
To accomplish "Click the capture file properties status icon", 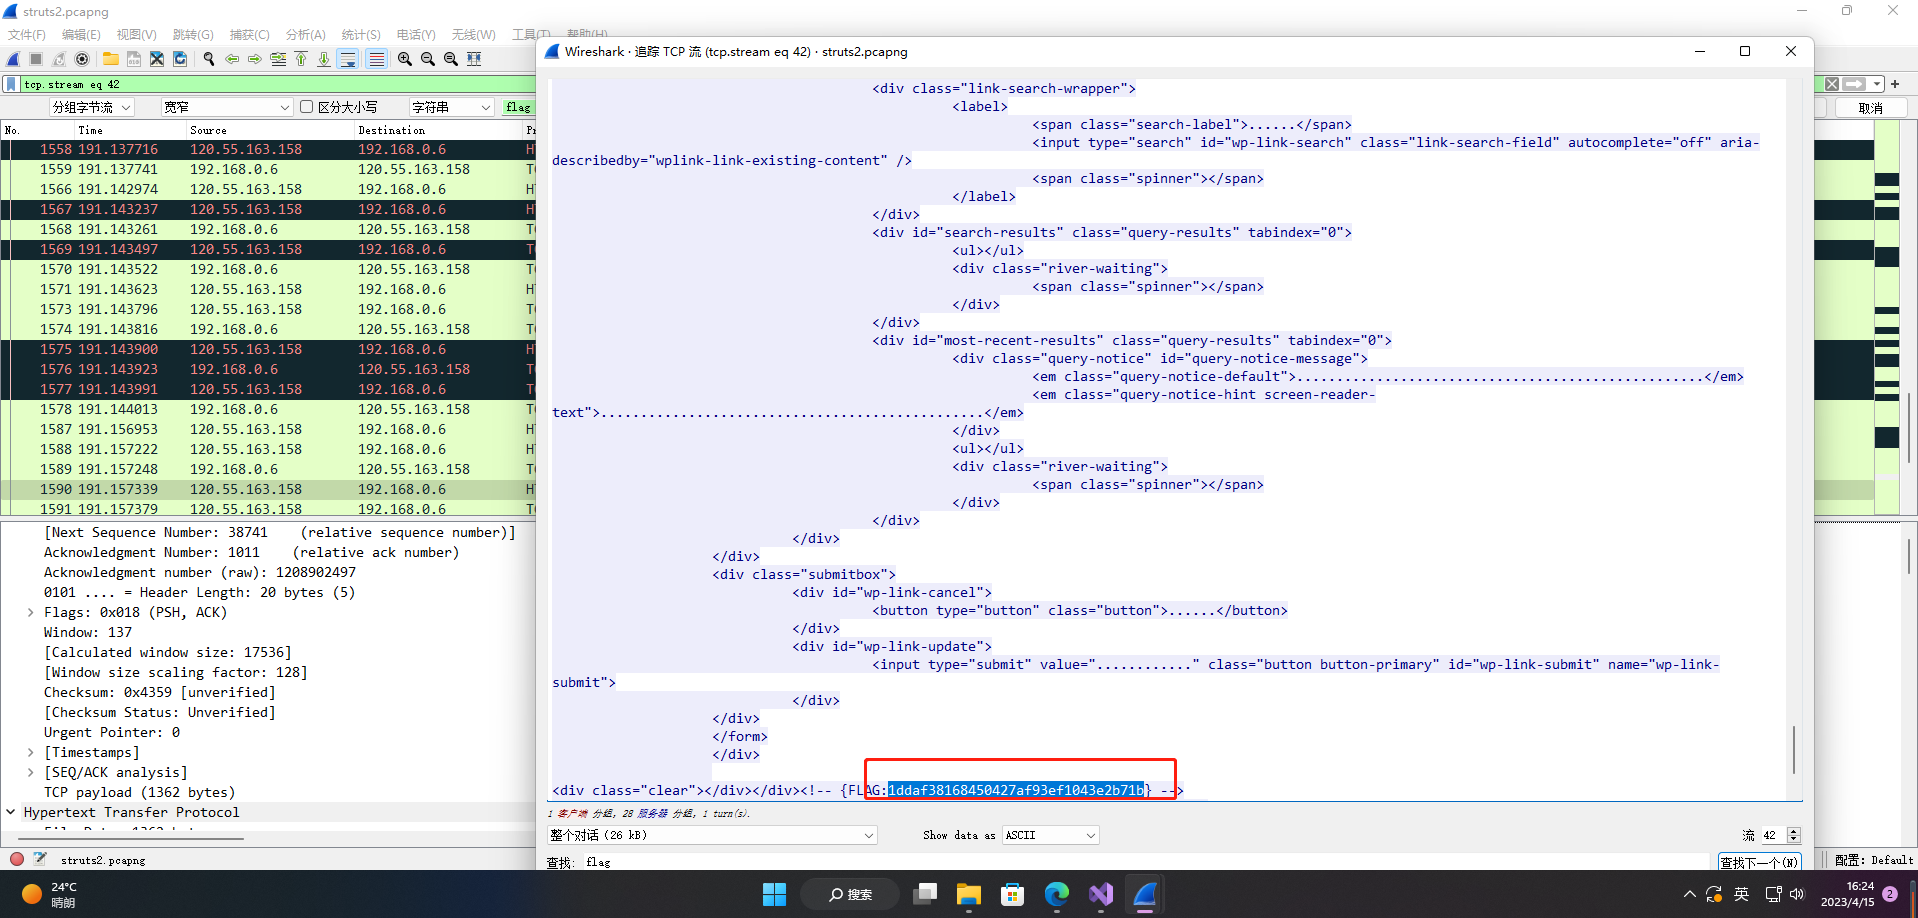I will (x=40, y=859).
